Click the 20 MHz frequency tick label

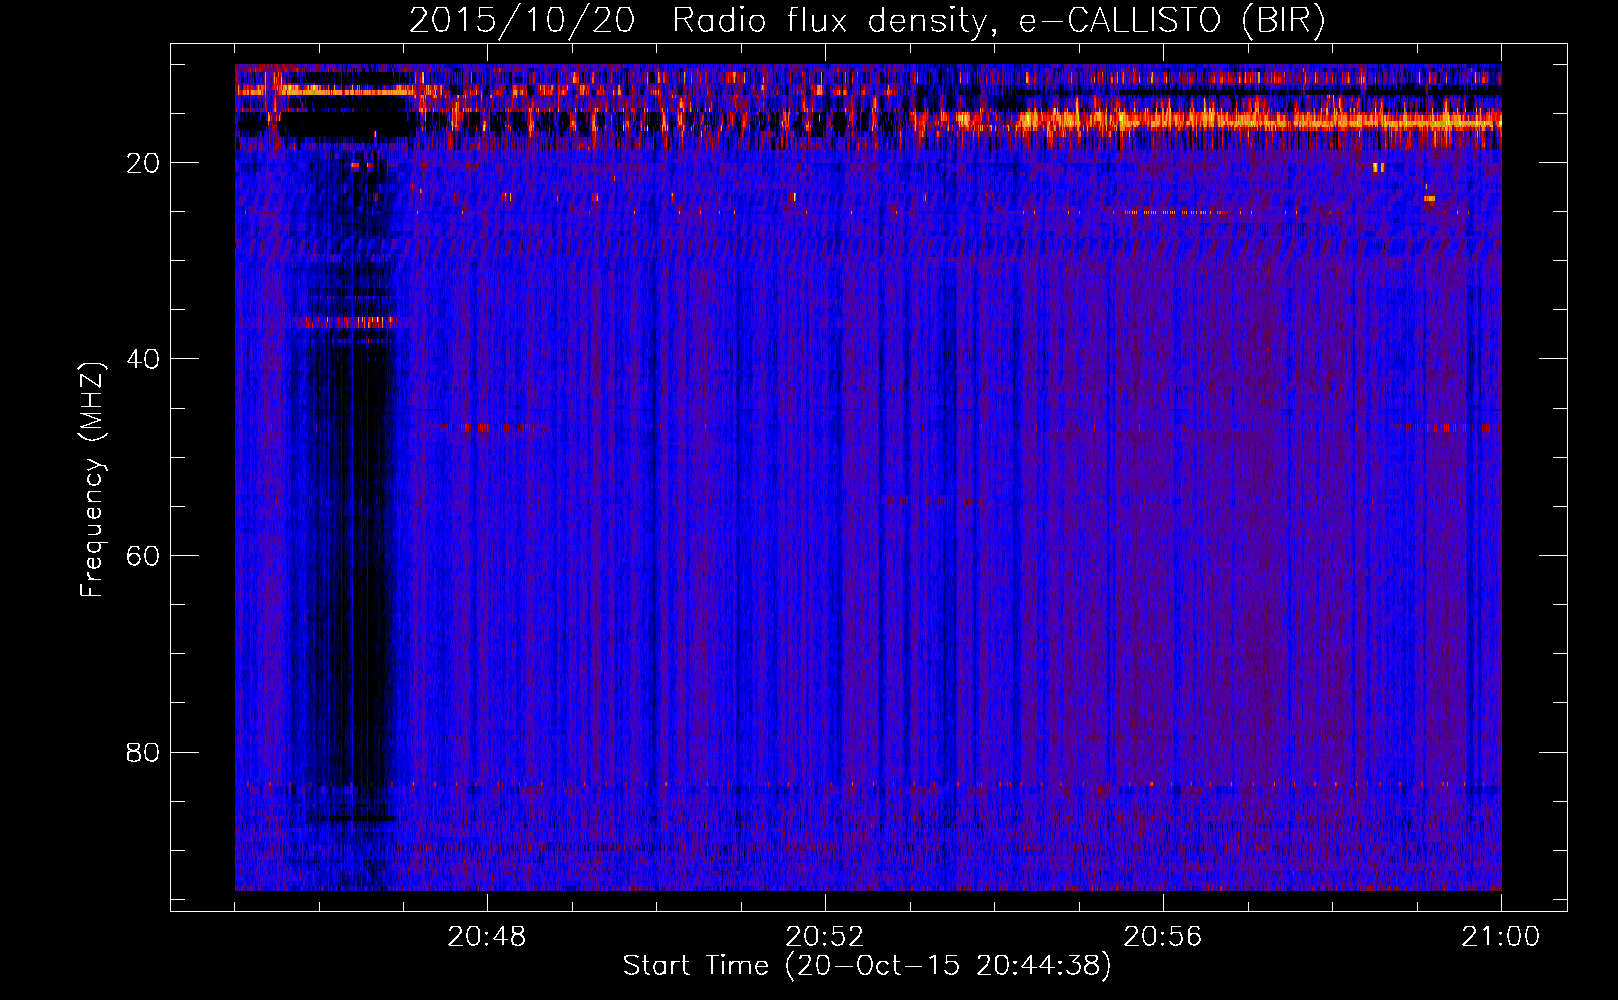click(143, 163)
